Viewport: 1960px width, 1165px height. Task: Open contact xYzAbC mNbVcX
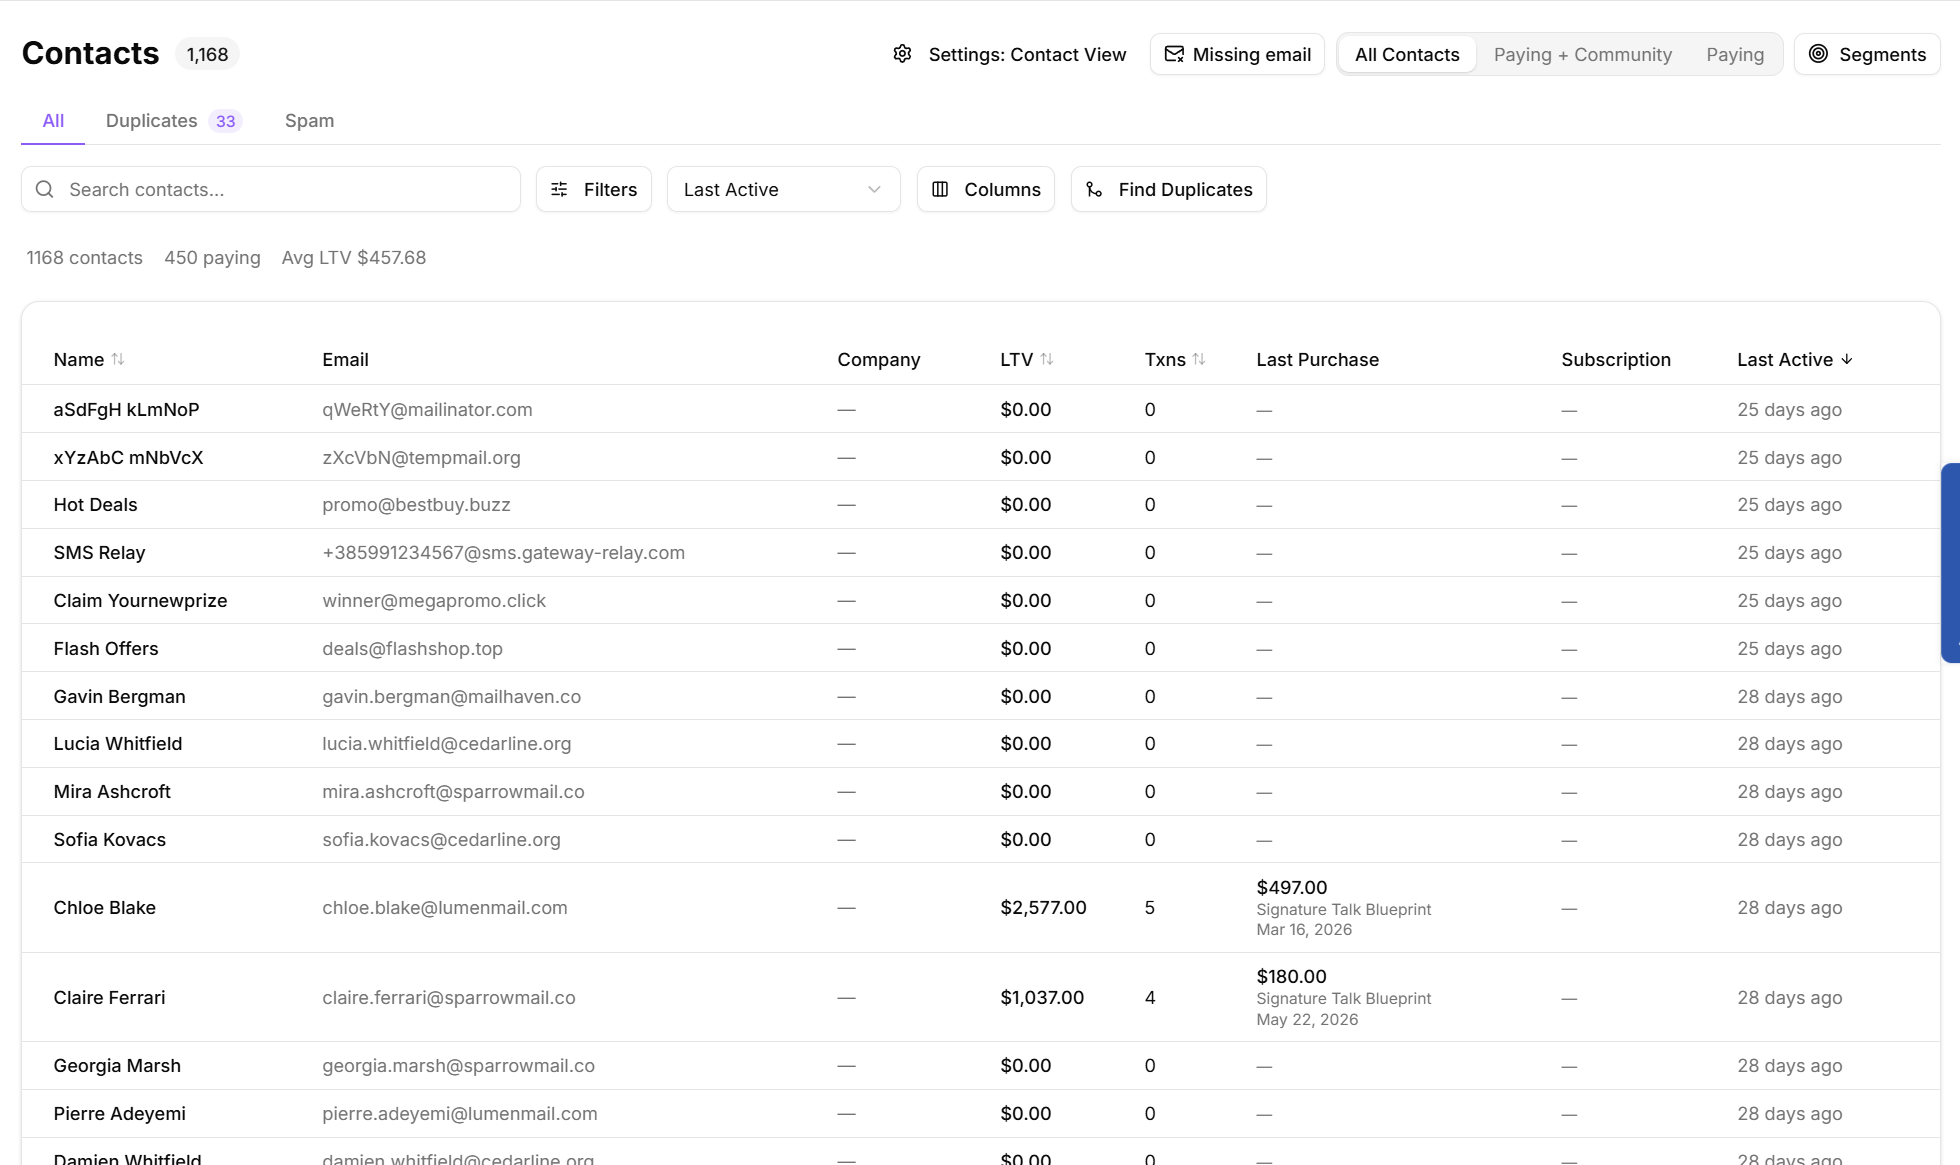click(x=128, y=457)
